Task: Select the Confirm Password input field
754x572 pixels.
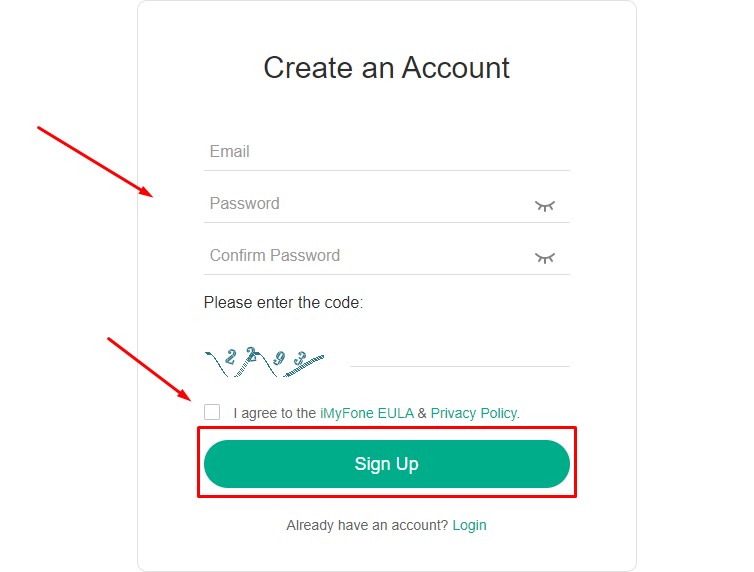Action: (x=368, y=256)
